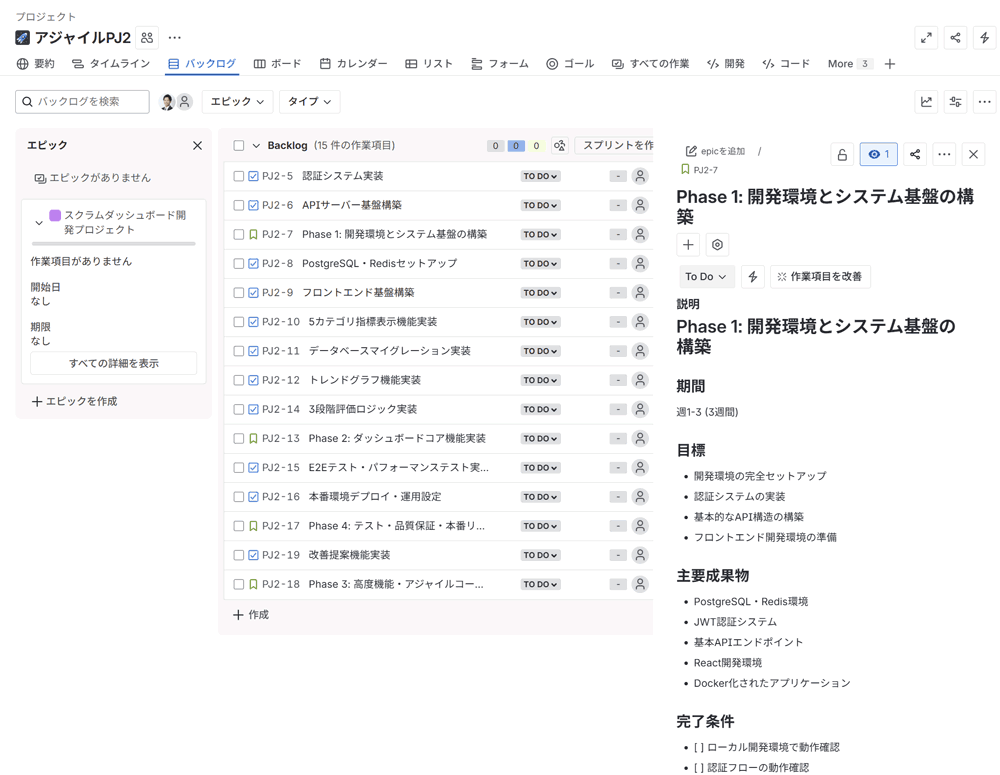This screenshot has height=775, width=1000.
Task: Click the project share icon near top right
Action: pos(955,38)
